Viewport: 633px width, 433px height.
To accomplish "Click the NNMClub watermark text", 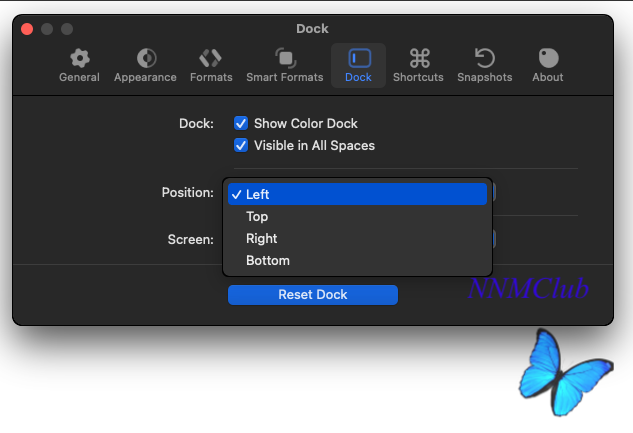I will click(x=528, y=288).
